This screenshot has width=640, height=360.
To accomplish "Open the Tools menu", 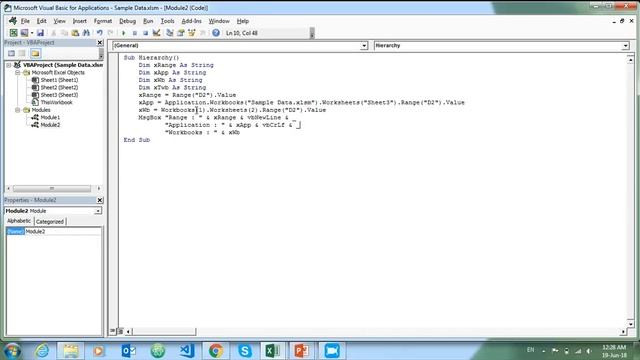I will click(x=167, y=21).
